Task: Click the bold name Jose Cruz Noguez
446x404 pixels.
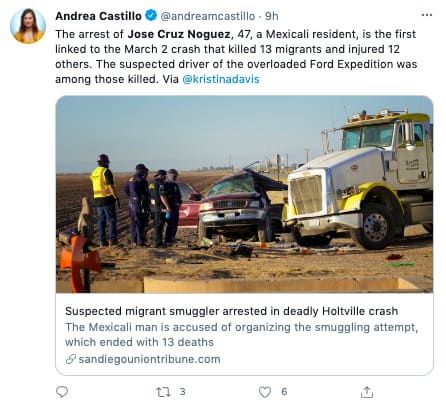Action: (179, 34)
